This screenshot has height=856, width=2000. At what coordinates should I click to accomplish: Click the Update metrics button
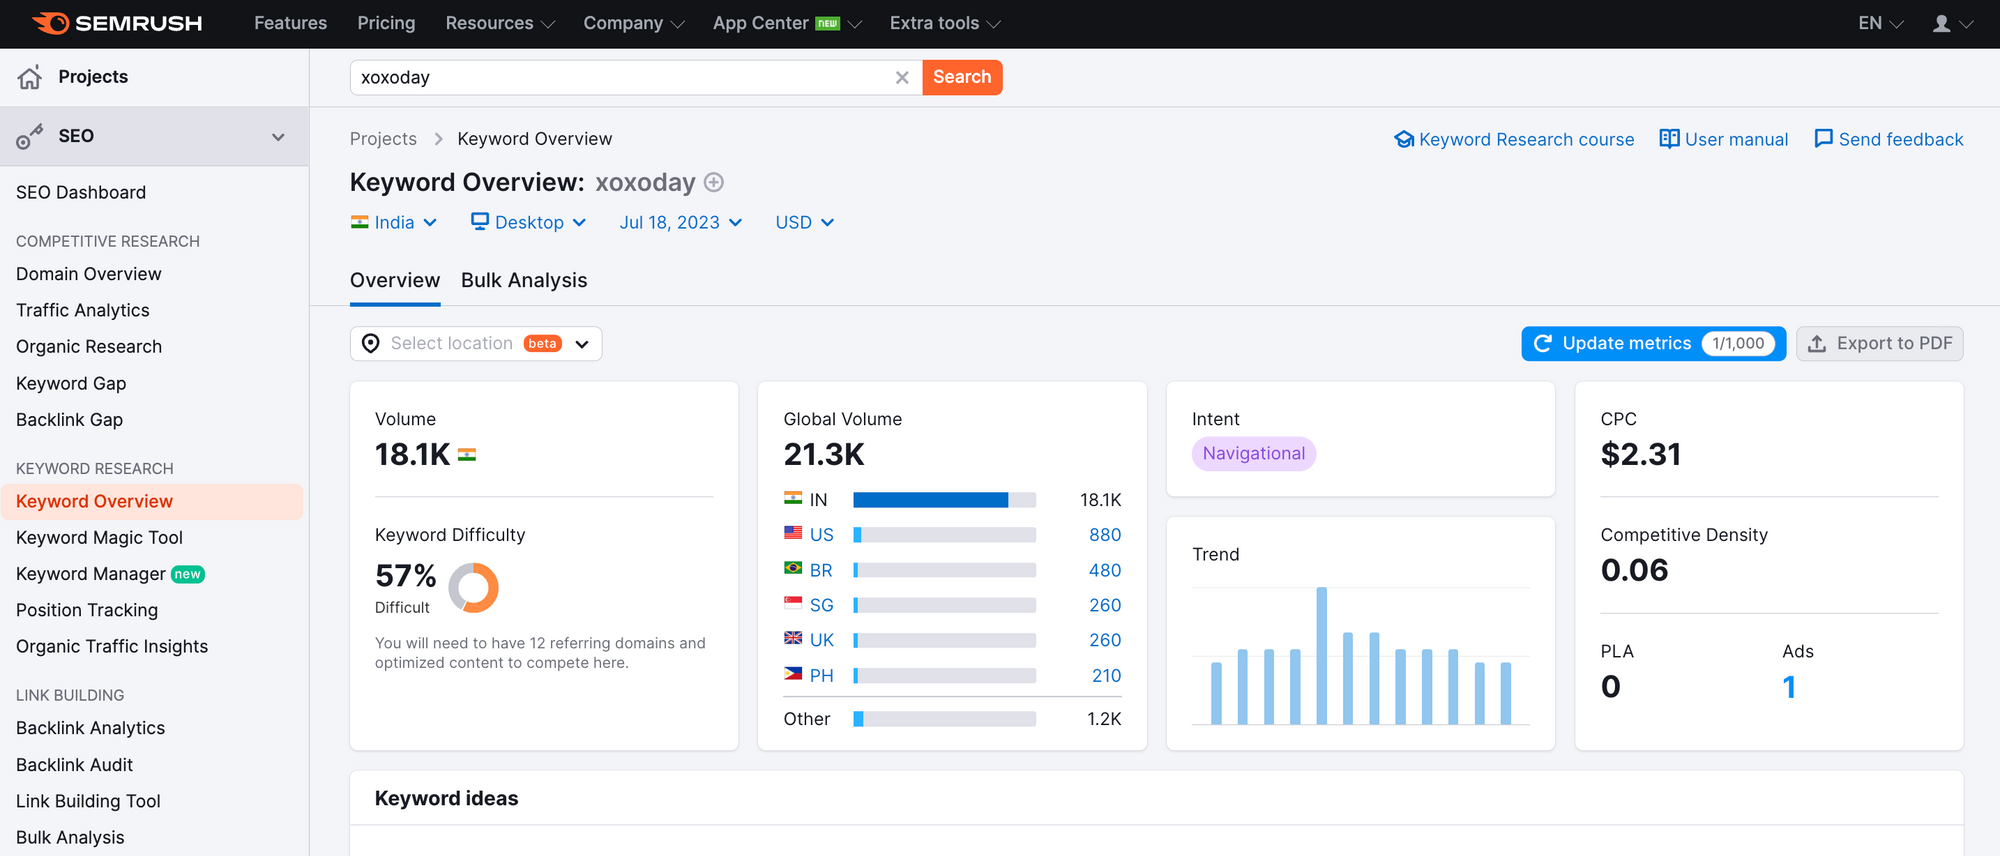1653,343
